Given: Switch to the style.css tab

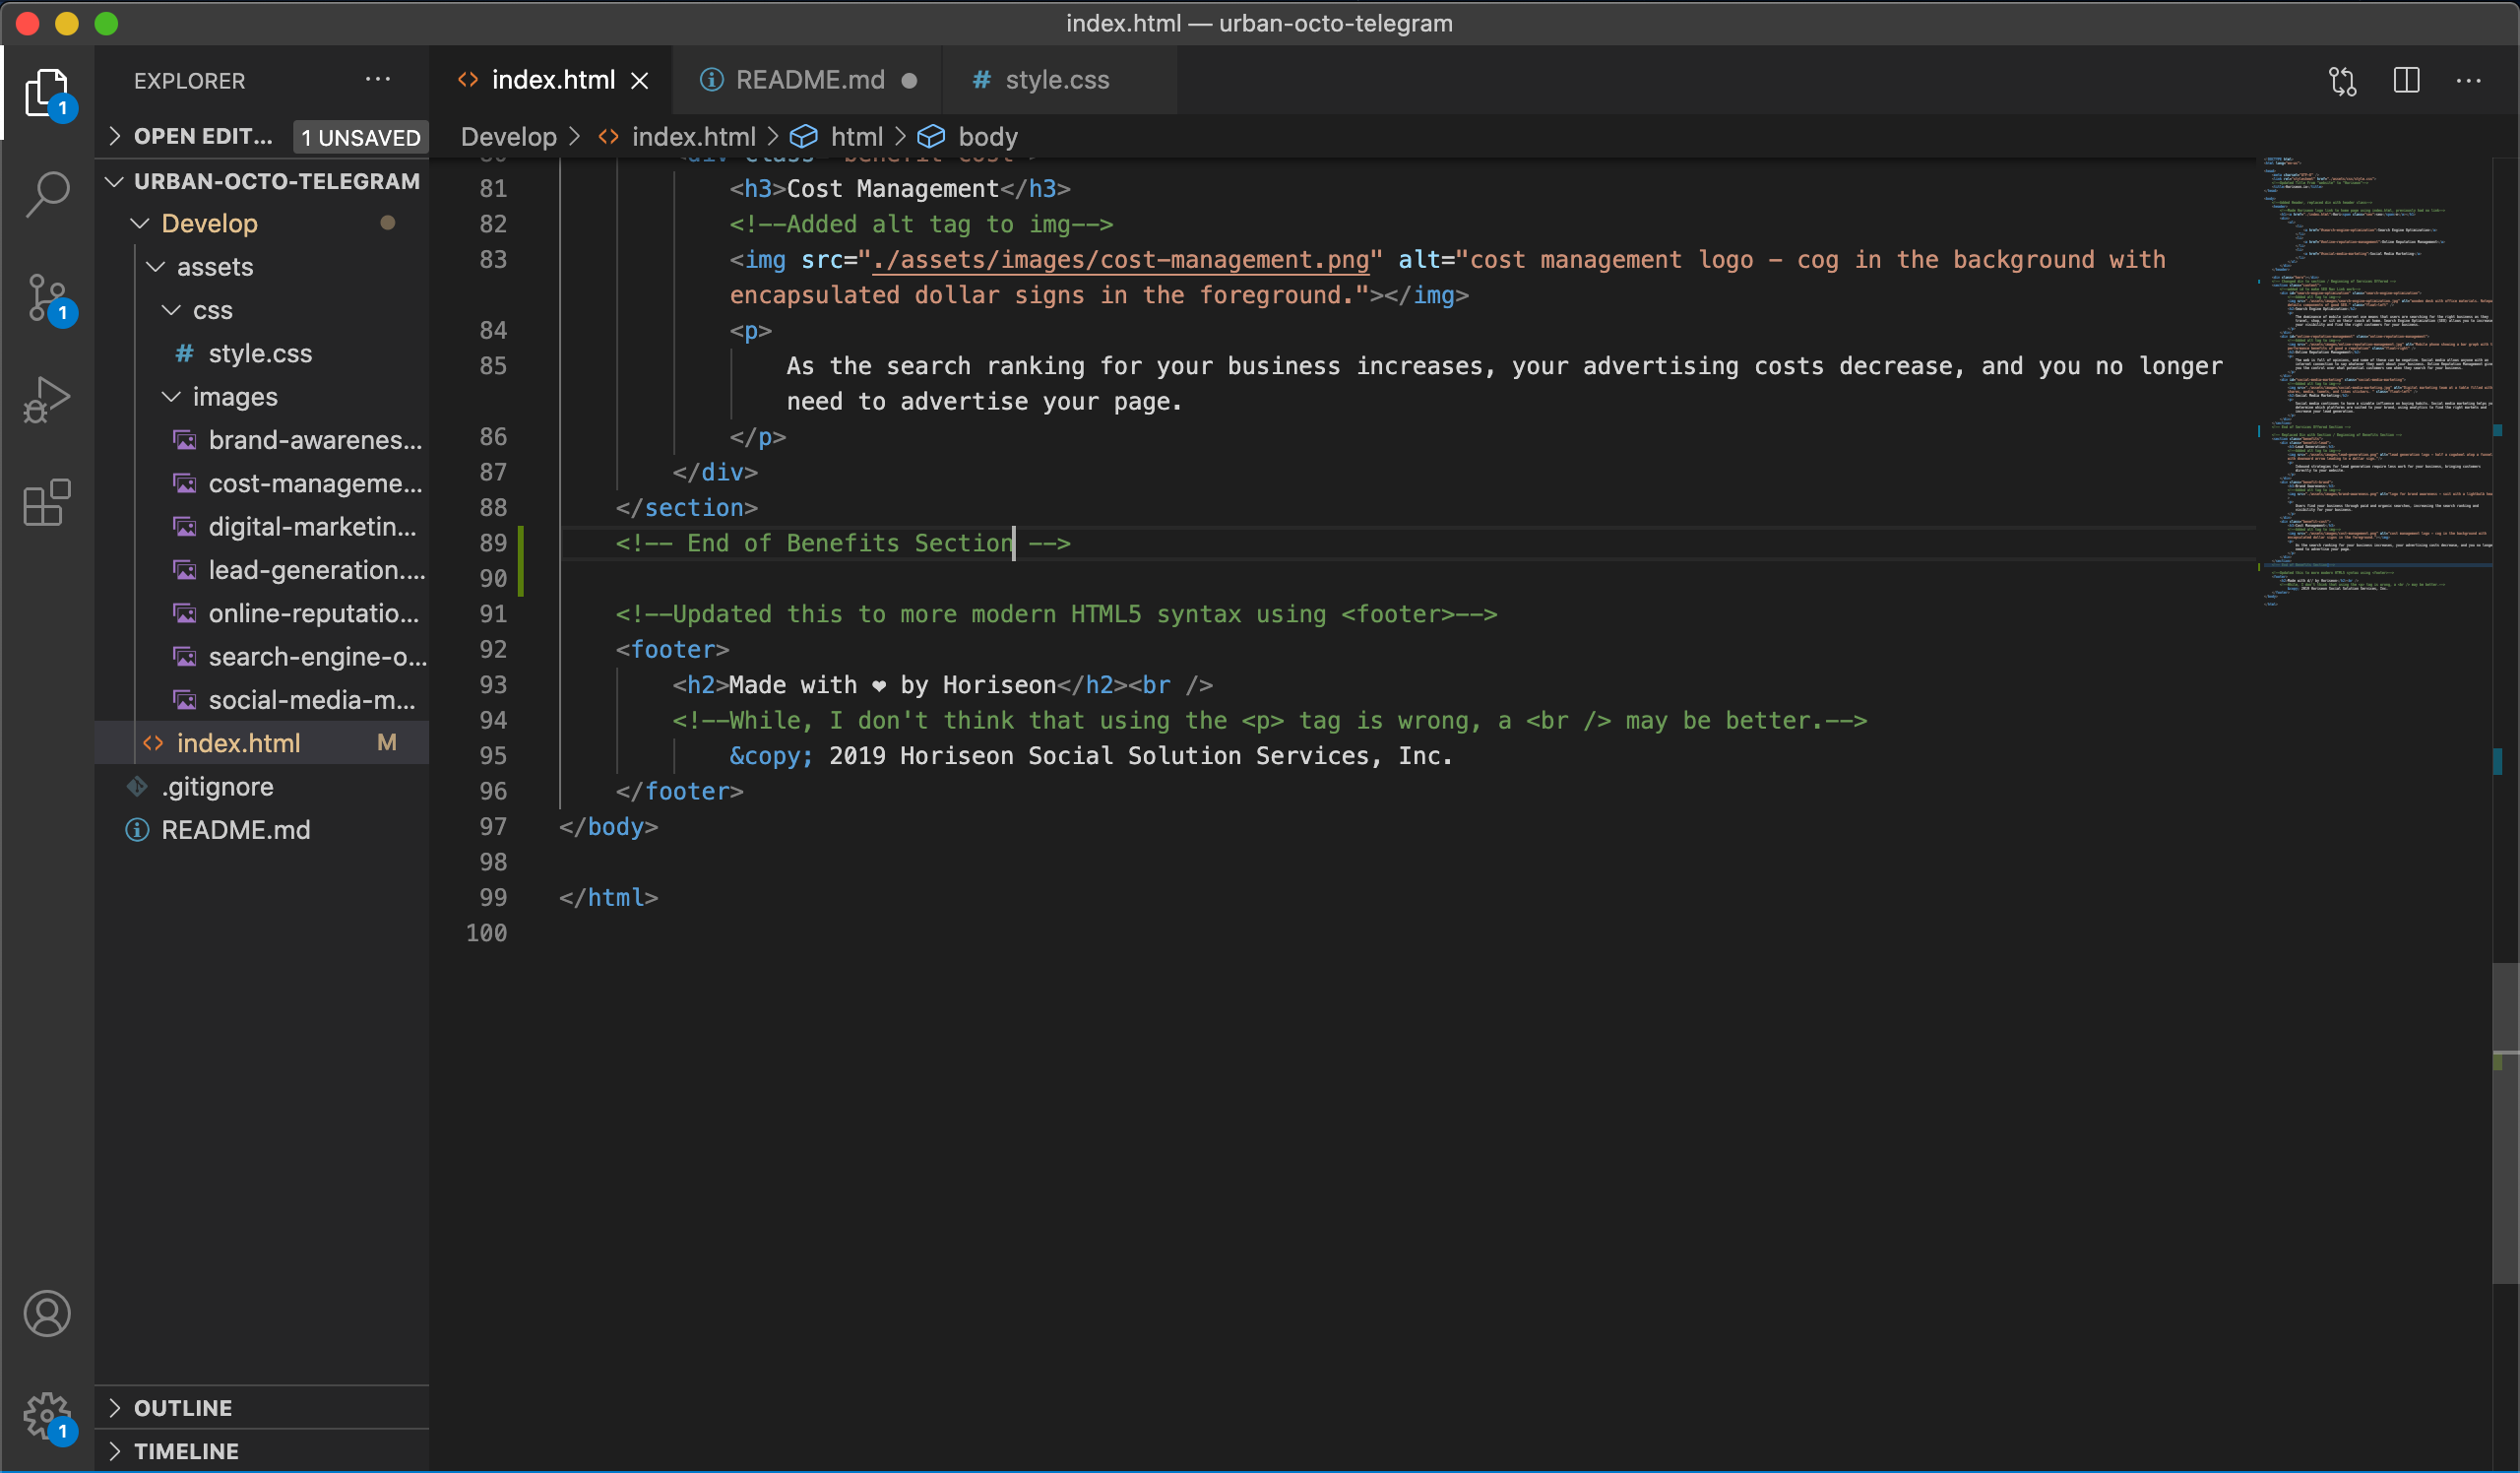Looking at the screenshot, I should click(1056, 80).
